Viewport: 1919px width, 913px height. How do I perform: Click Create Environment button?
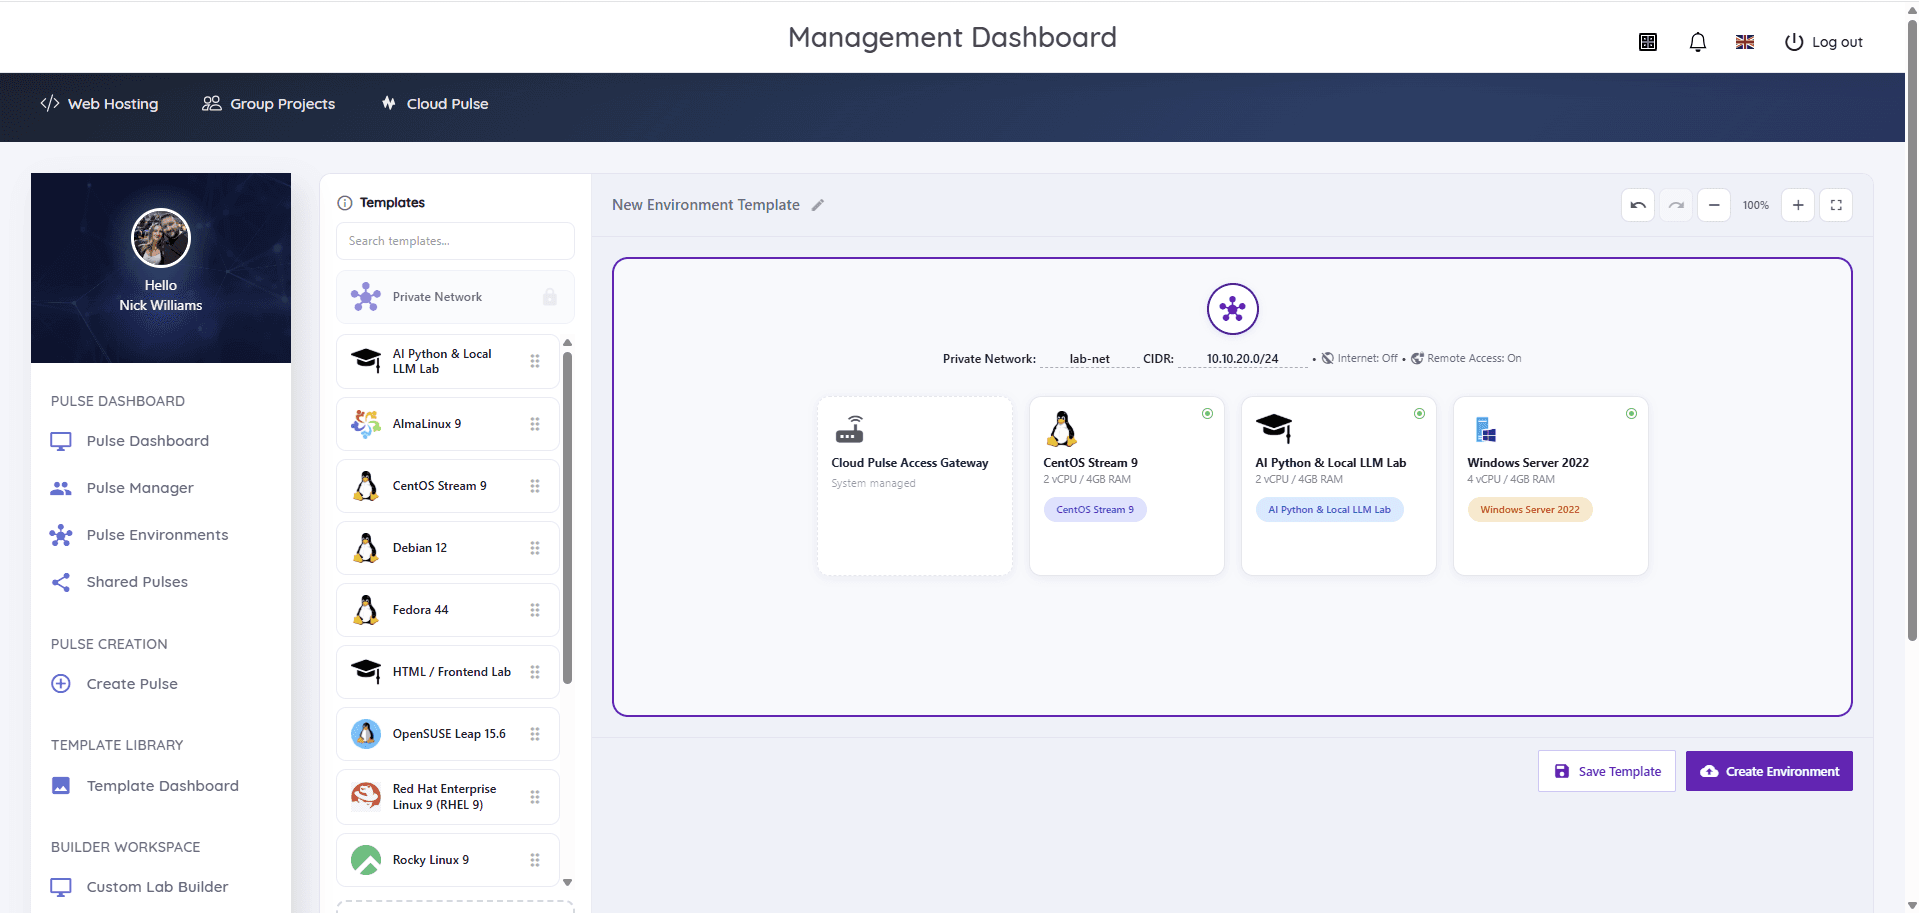click(x=1769, y=771)
